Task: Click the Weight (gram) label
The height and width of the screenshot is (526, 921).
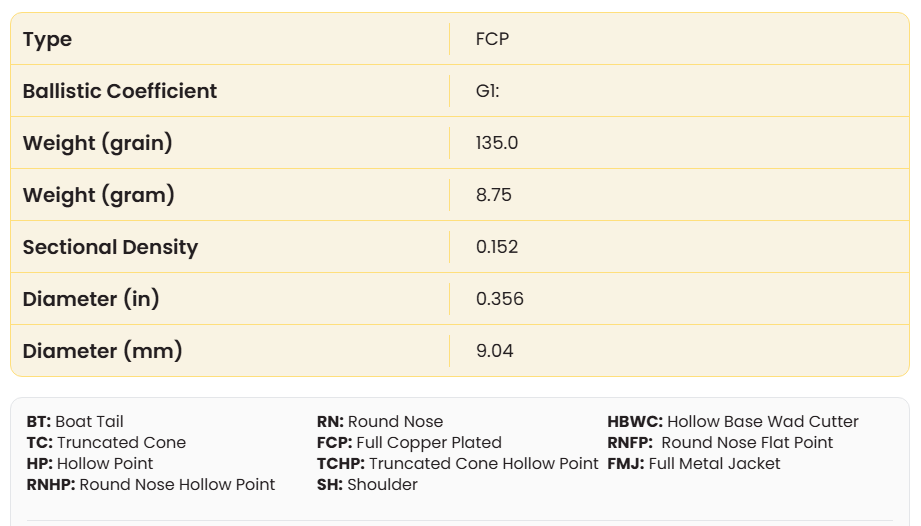Action: [x=98, y=195]
